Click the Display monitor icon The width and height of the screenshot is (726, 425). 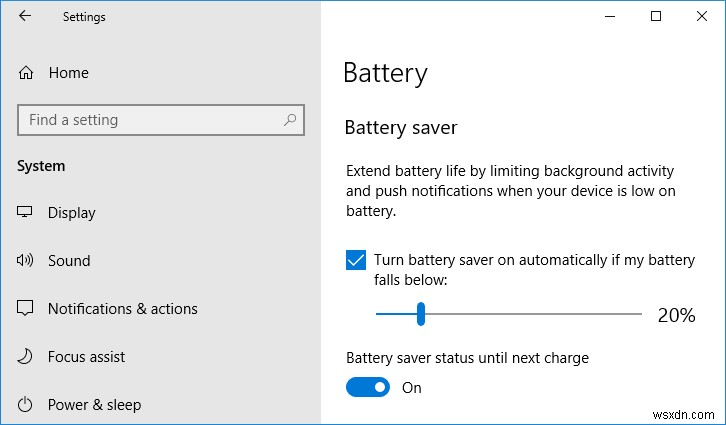click(26, 212)
